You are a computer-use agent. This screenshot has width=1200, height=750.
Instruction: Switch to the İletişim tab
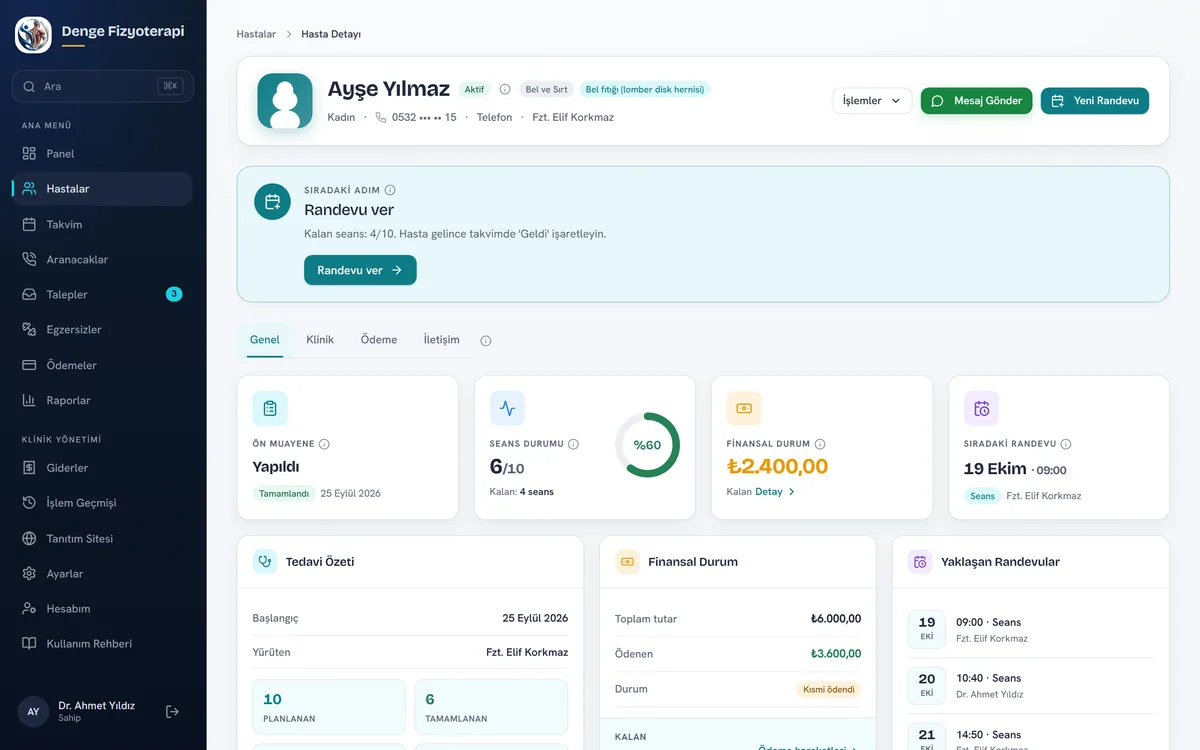click(x=442, y=340)
